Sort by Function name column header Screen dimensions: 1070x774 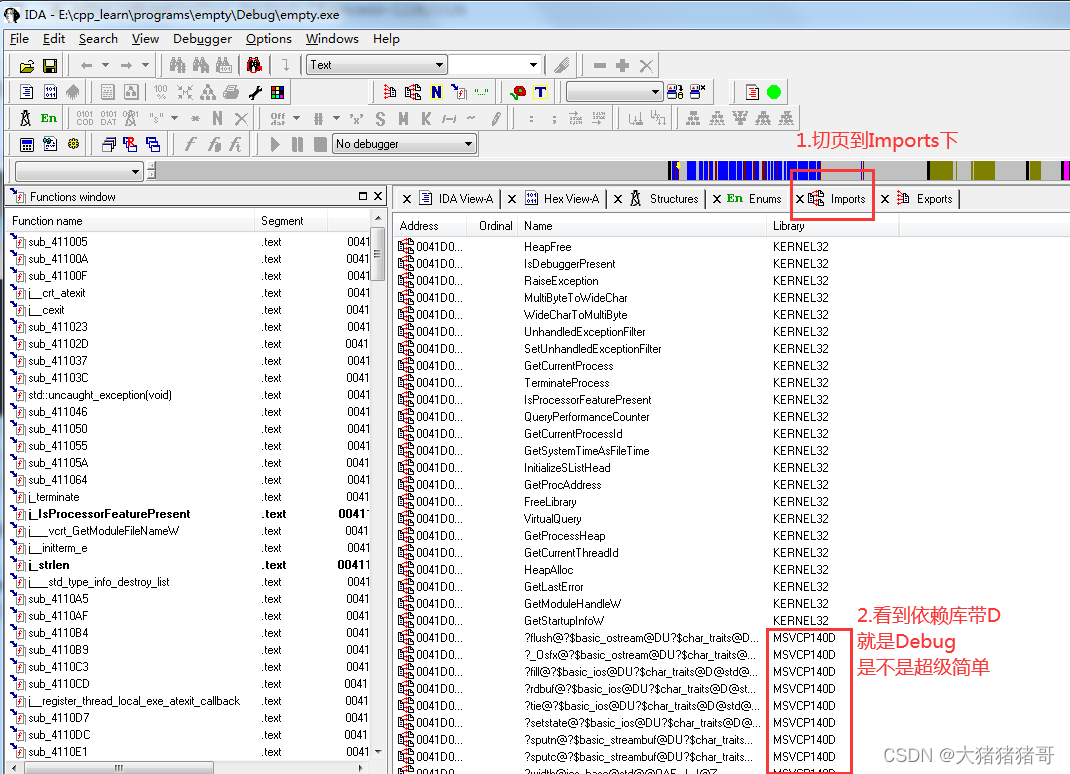(x=130, y=221)
